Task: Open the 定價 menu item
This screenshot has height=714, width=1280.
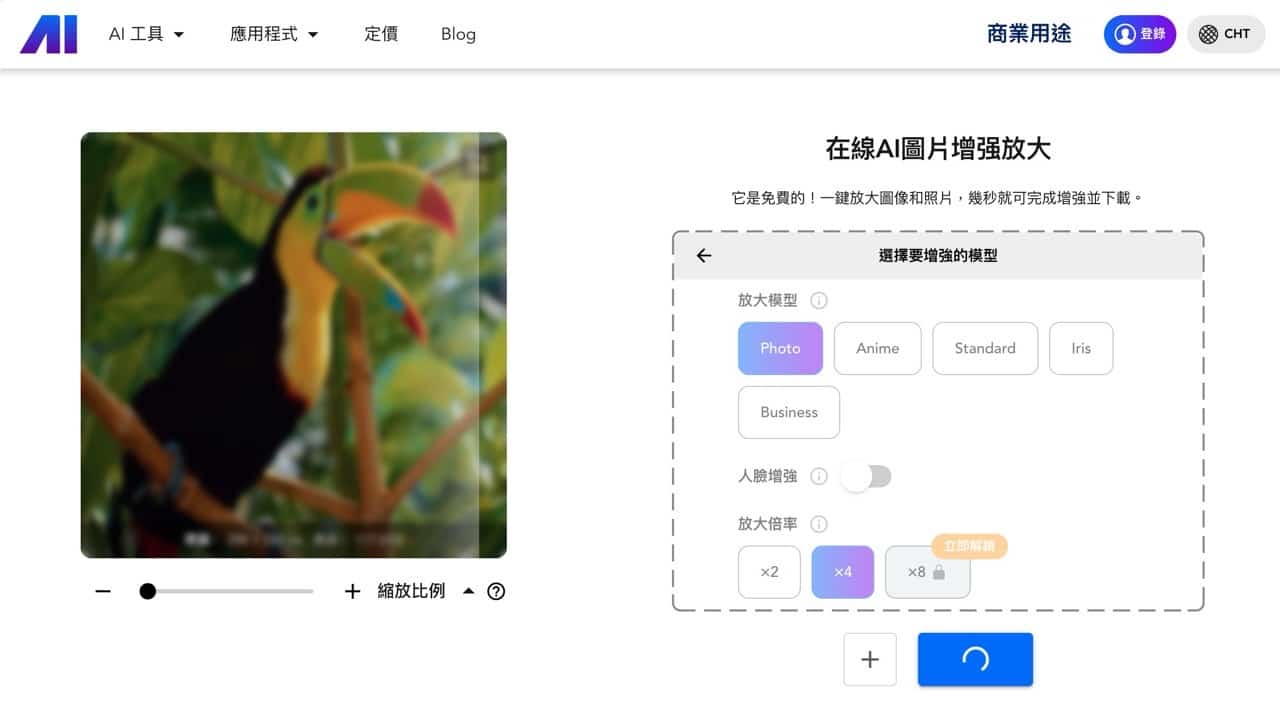Action: [x=381, y=33]
